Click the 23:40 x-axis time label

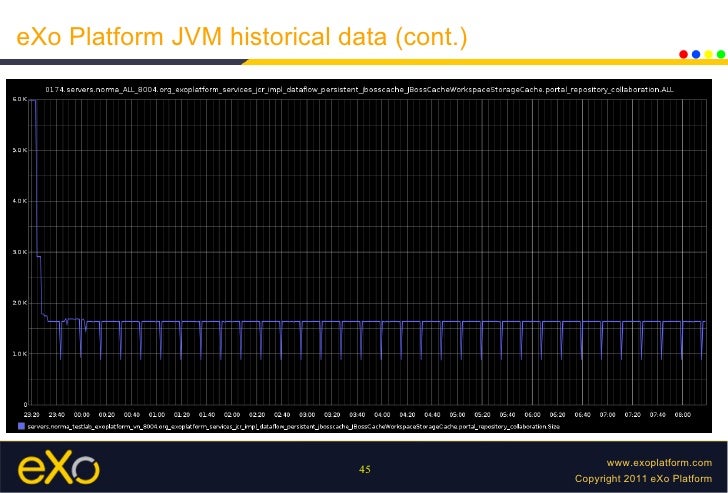[x=57, y=415]
